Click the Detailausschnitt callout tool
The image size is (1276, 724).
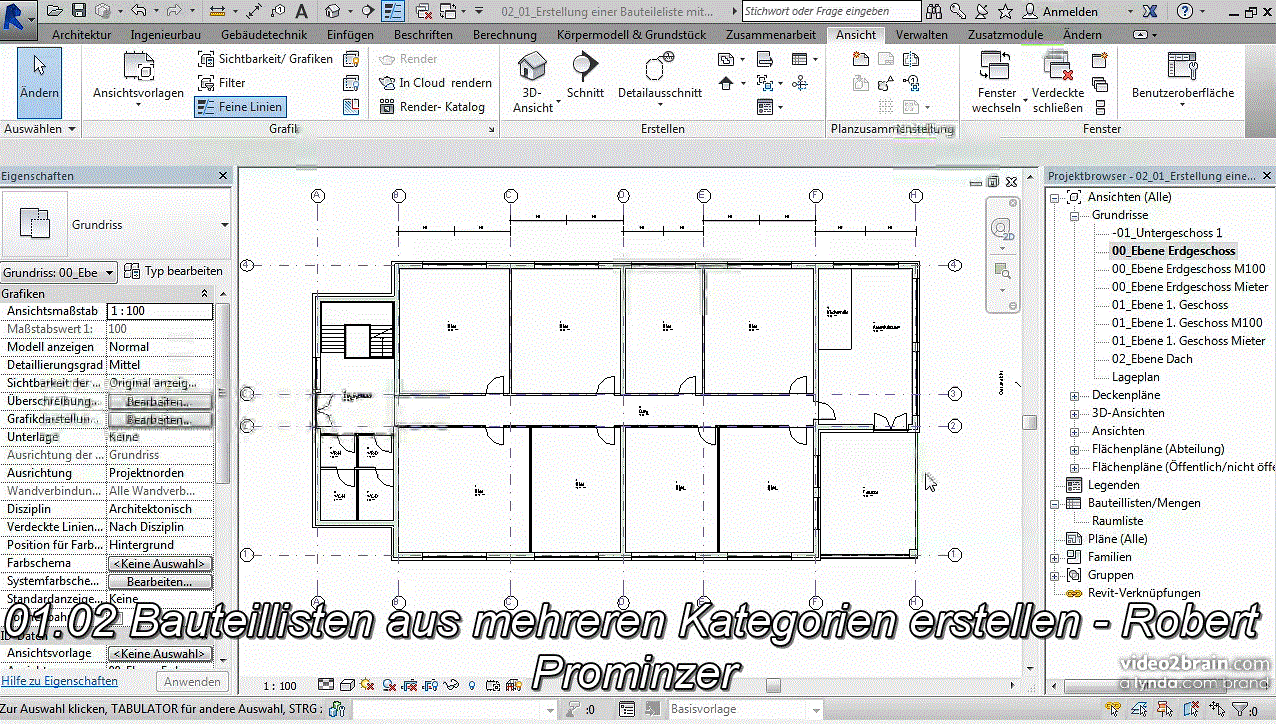pos(659,77)
